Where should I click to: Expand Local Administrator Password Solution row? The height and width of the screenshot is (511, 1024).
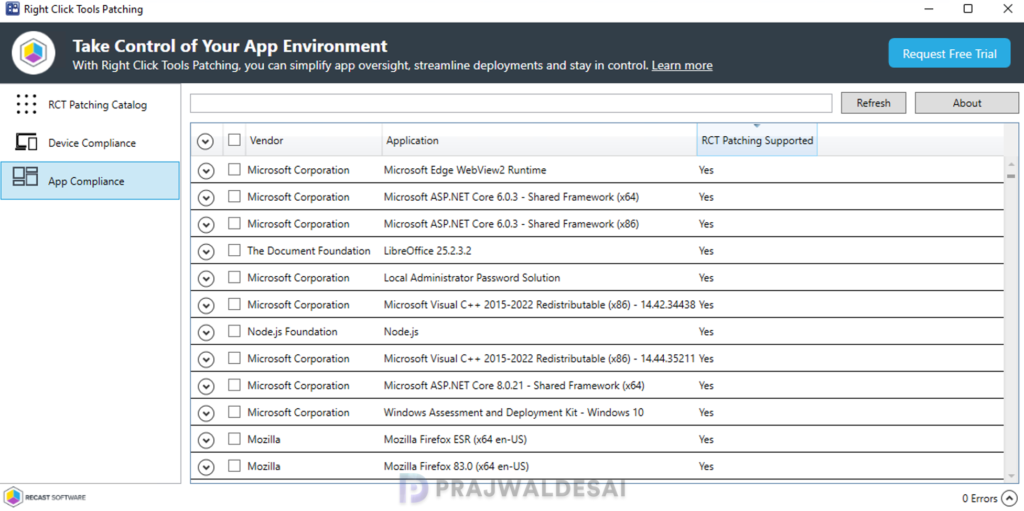coord(206,278)
